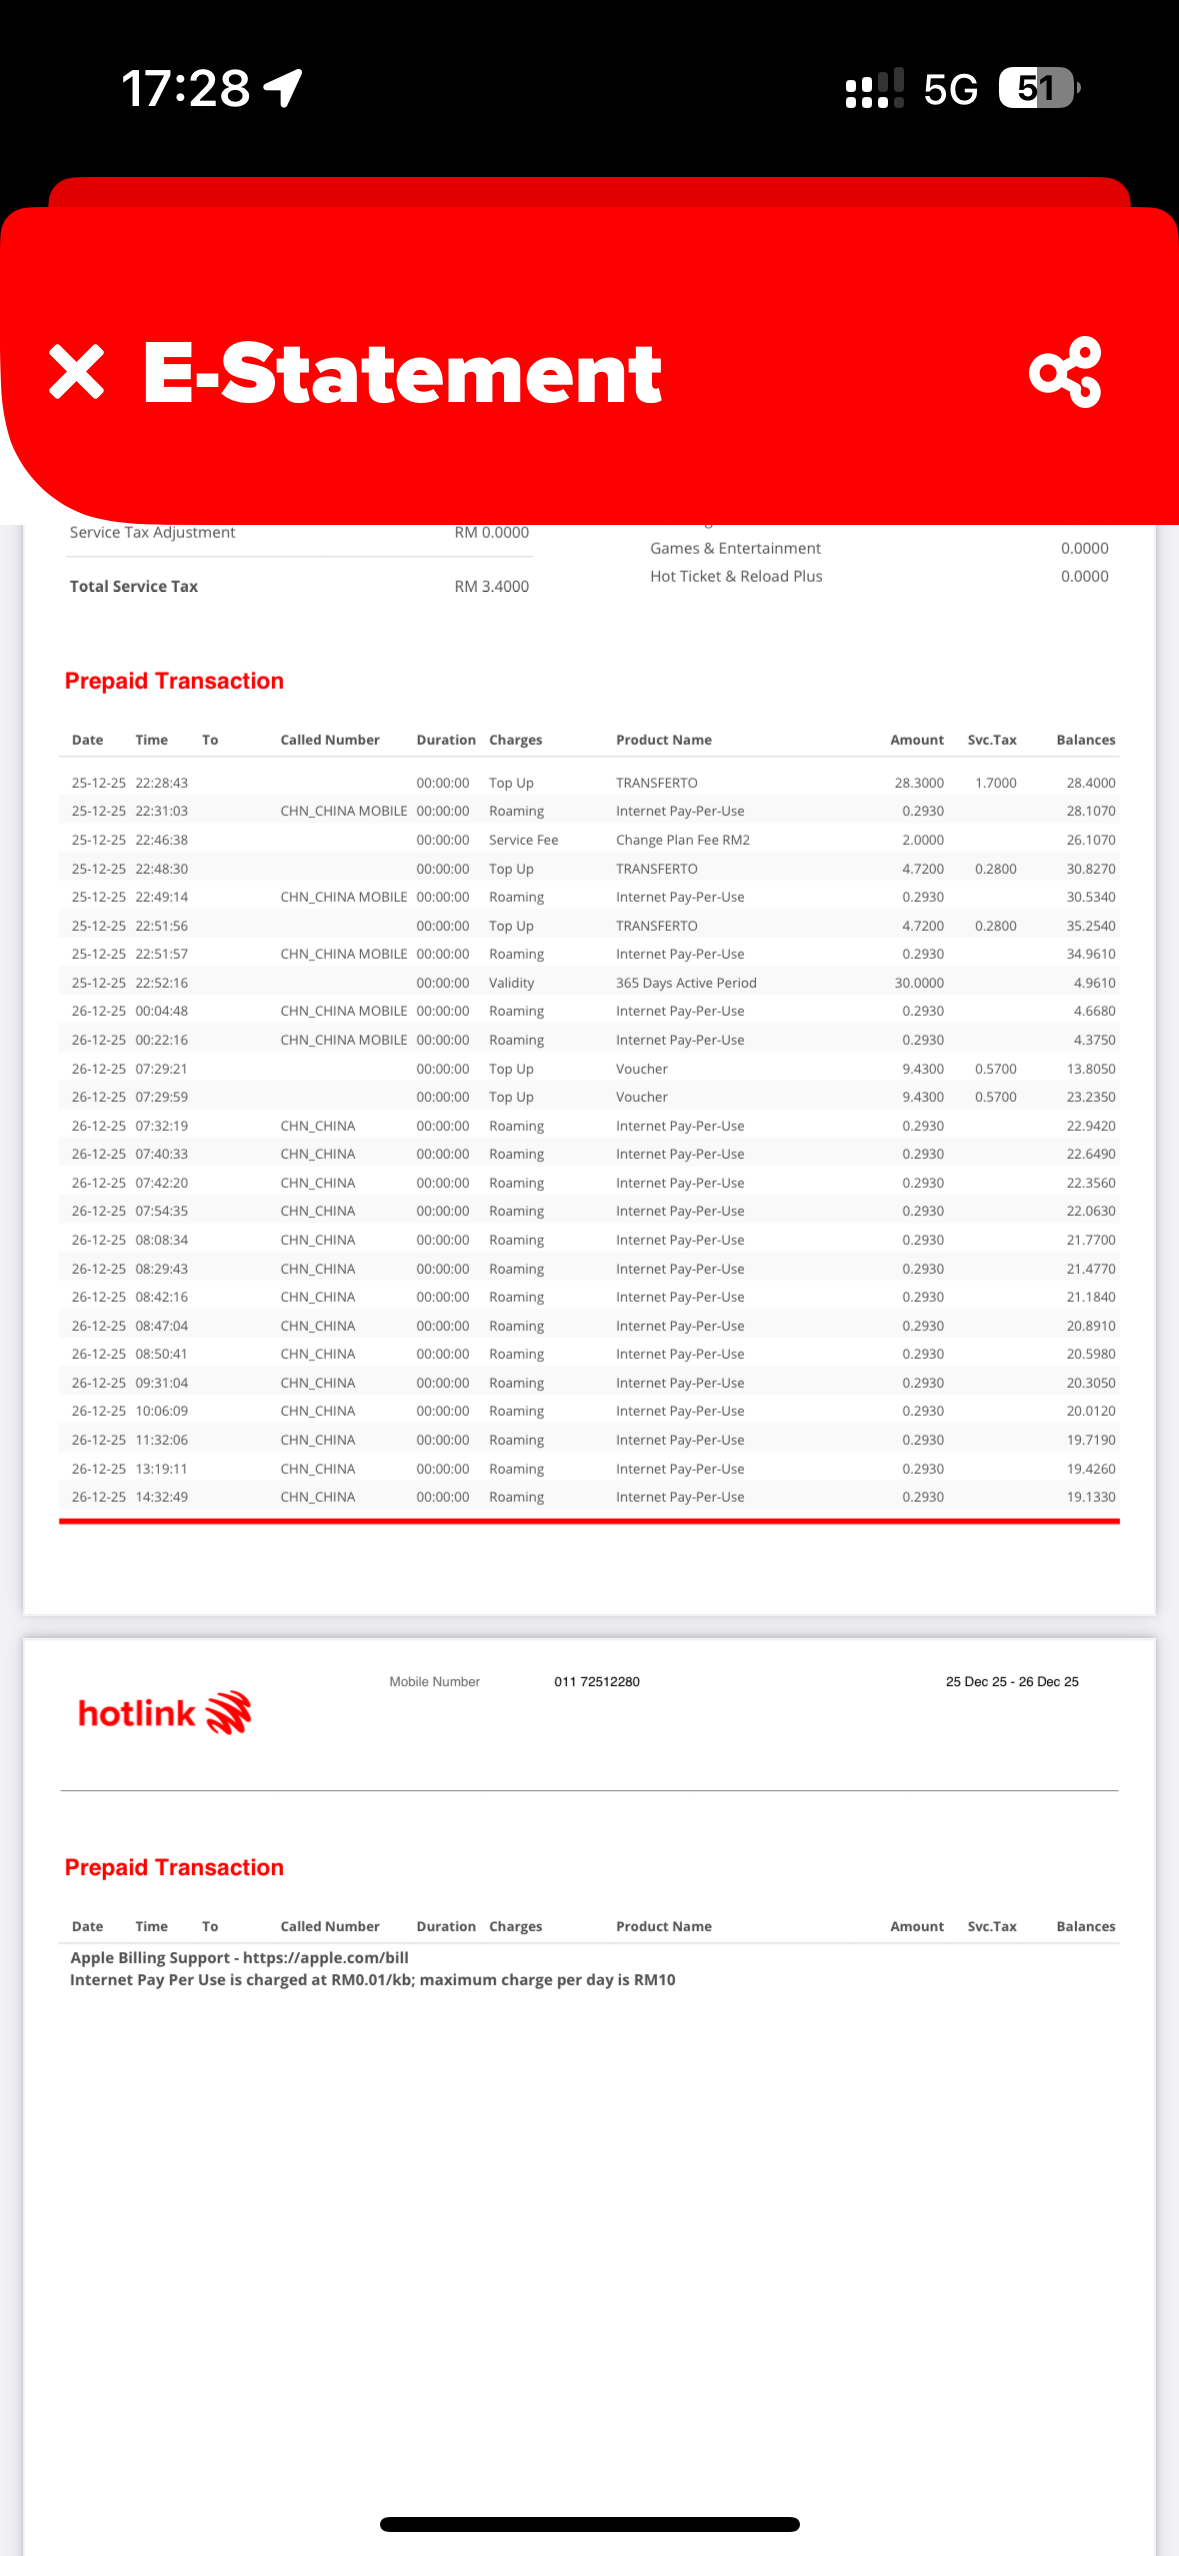Tap the 17:28 clock in status bar
The width and height of the screenshot is (1179, 2556).
click(185, 88)
